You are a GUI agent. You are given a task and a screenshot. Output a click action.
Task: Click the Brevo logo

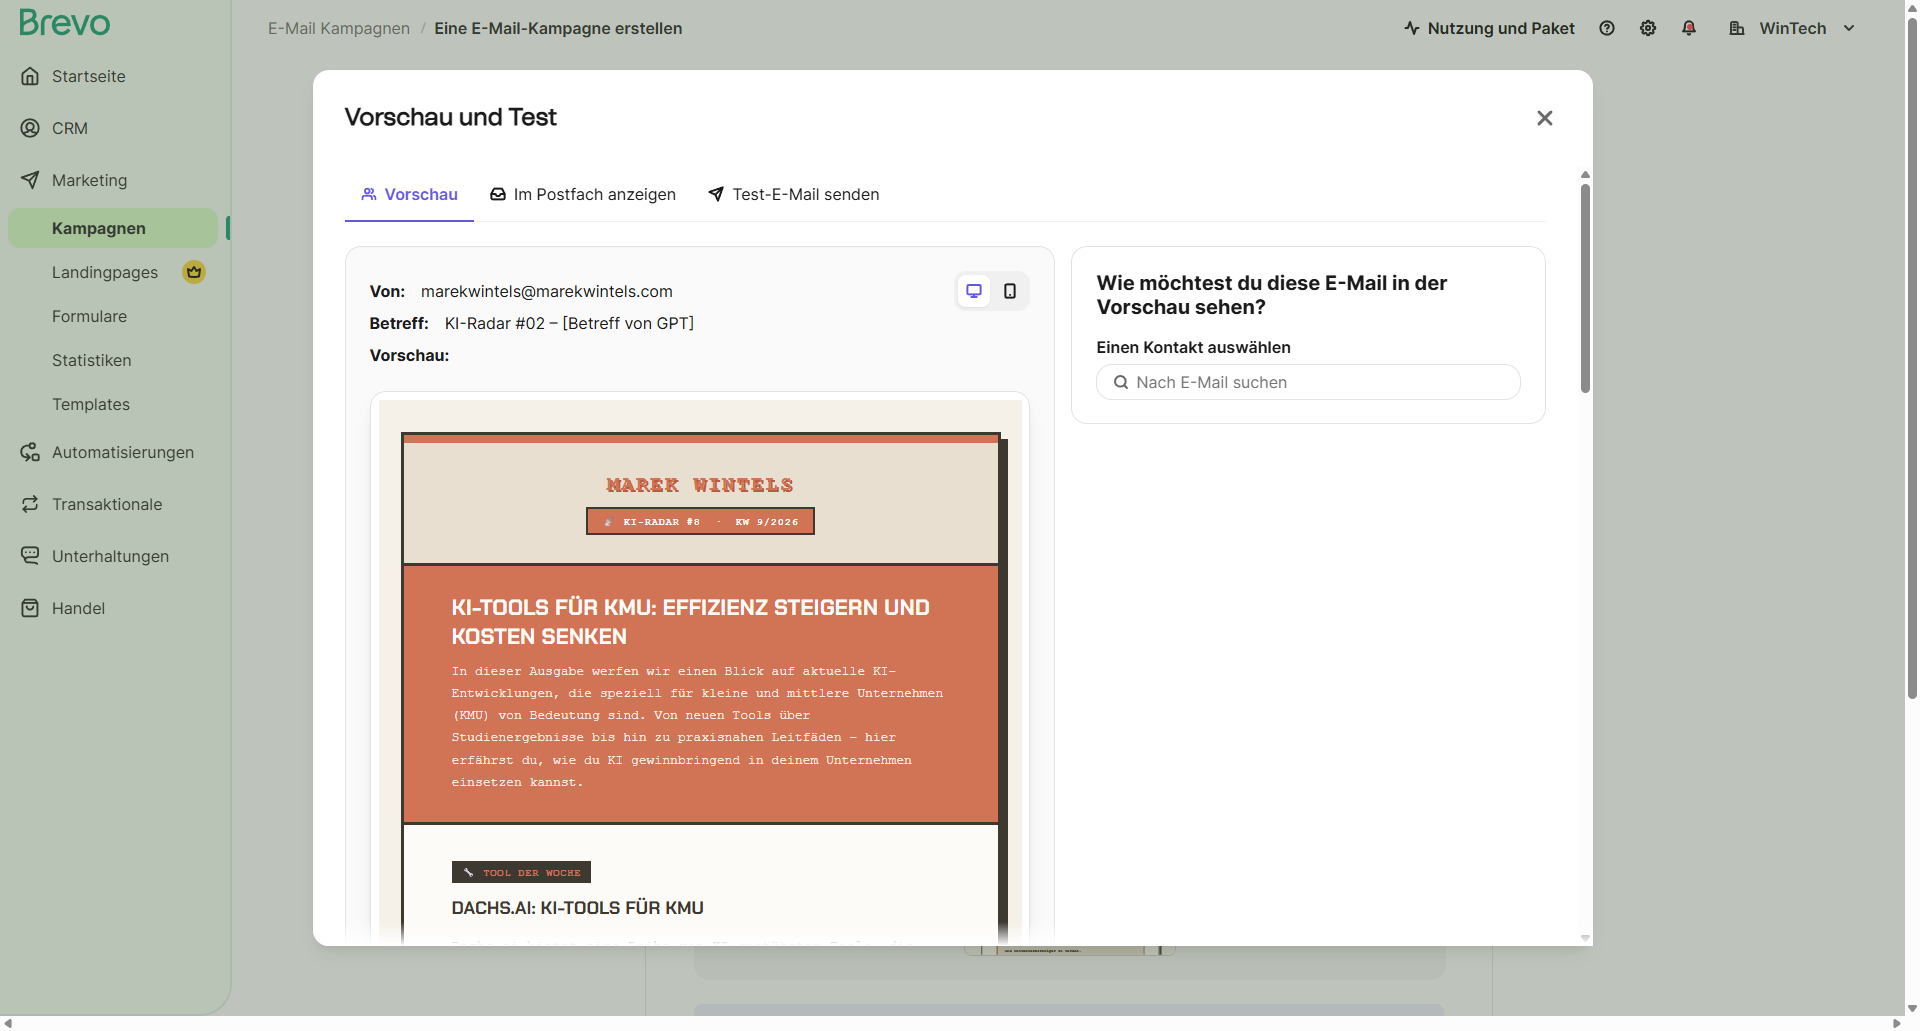65,23
